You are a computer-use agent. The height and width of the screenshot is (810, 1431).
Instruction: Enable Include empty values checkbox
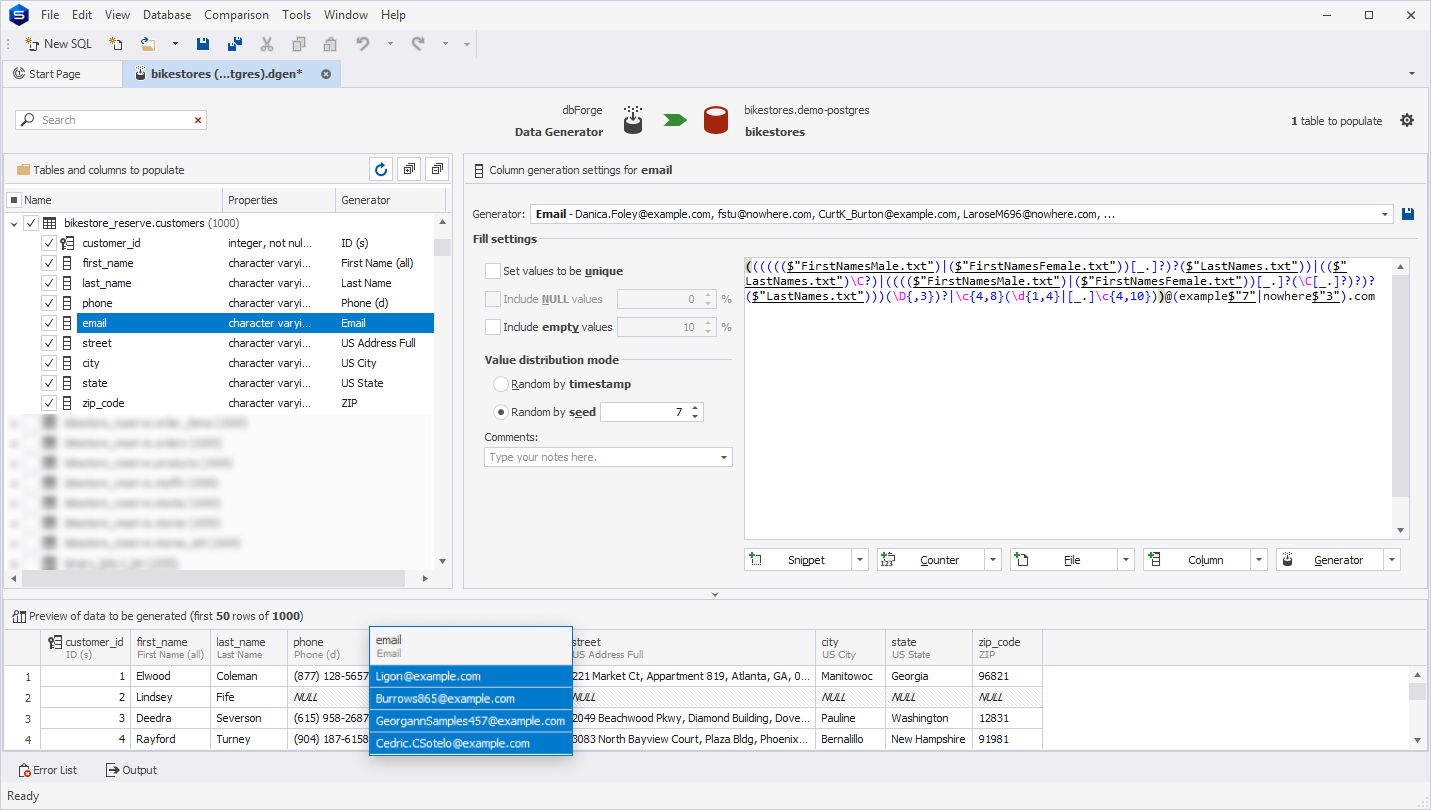pos(492,327)
